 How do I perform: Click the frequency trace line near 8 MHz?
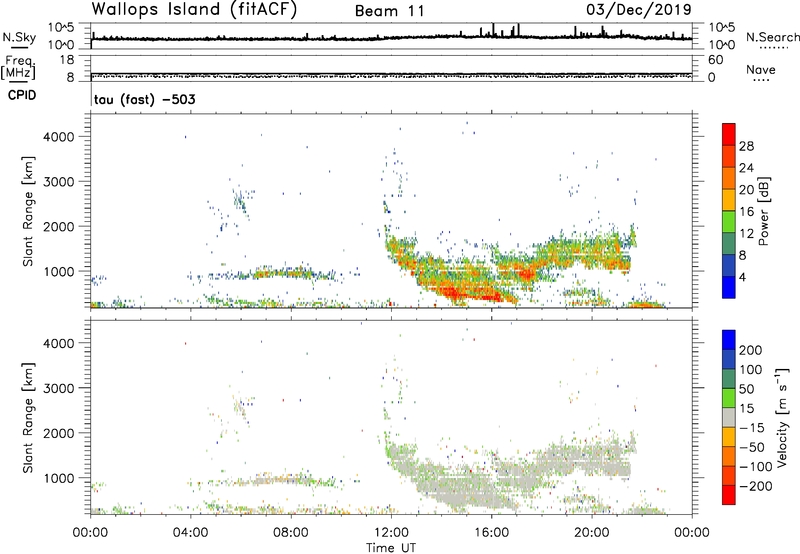pyautogui.click(x=391, y=74)
